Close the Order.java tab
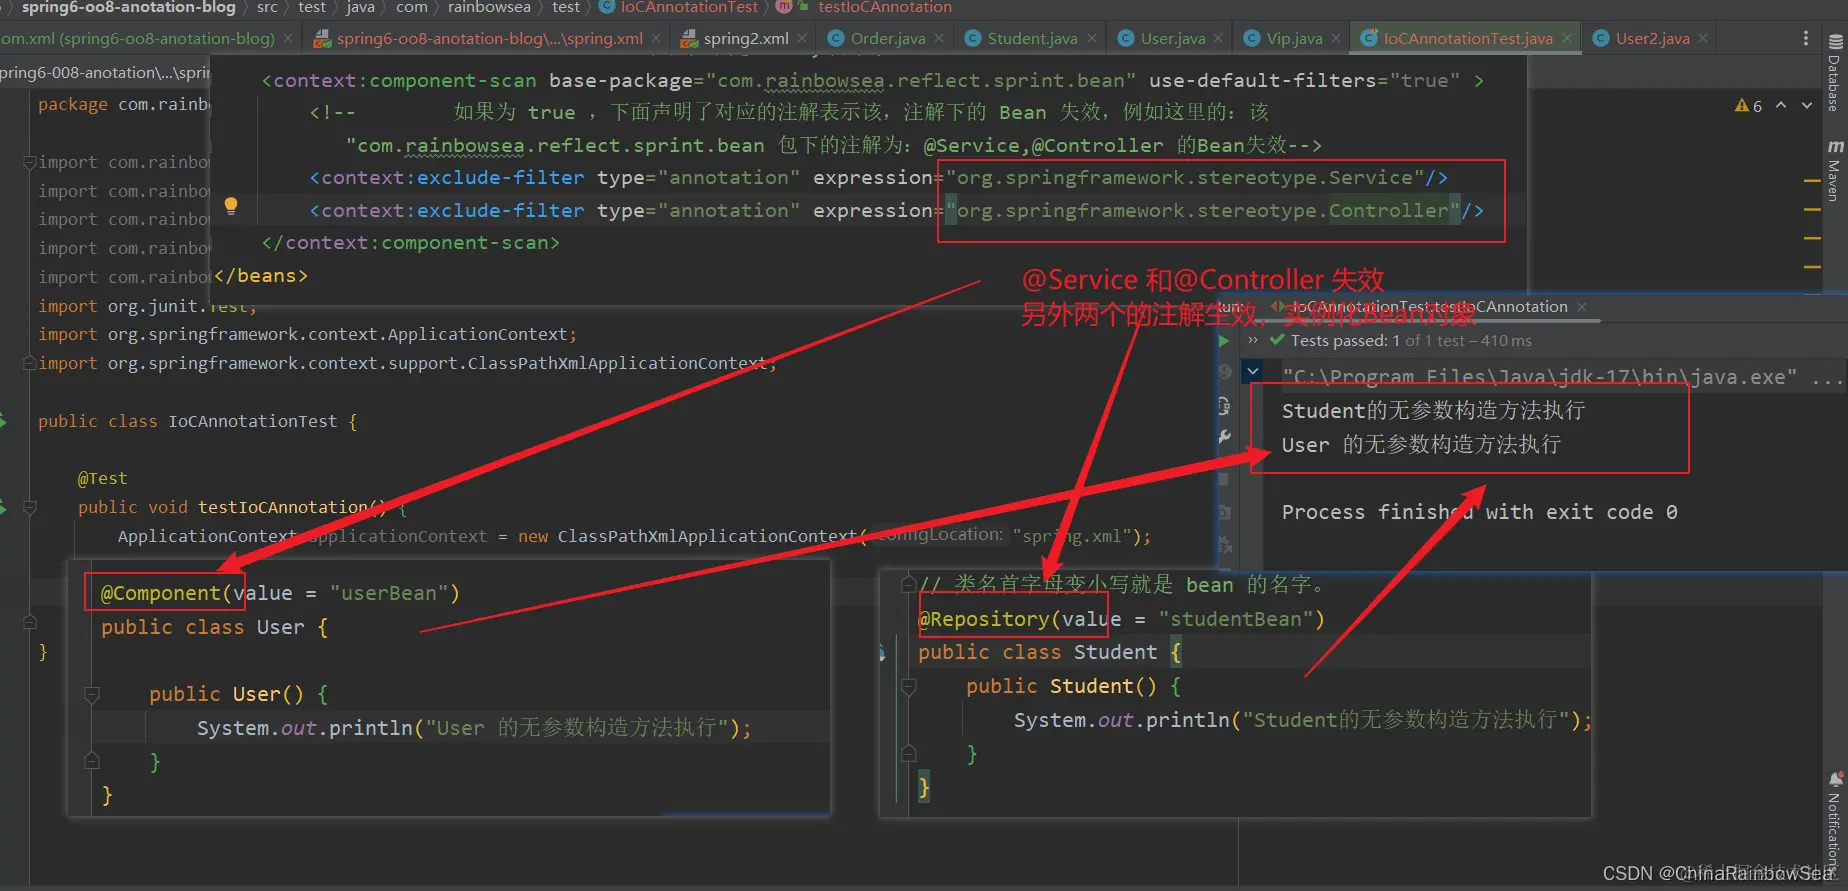Image resolution: width=1848 pixels, height=891 pixels. [x=938, y=38]
